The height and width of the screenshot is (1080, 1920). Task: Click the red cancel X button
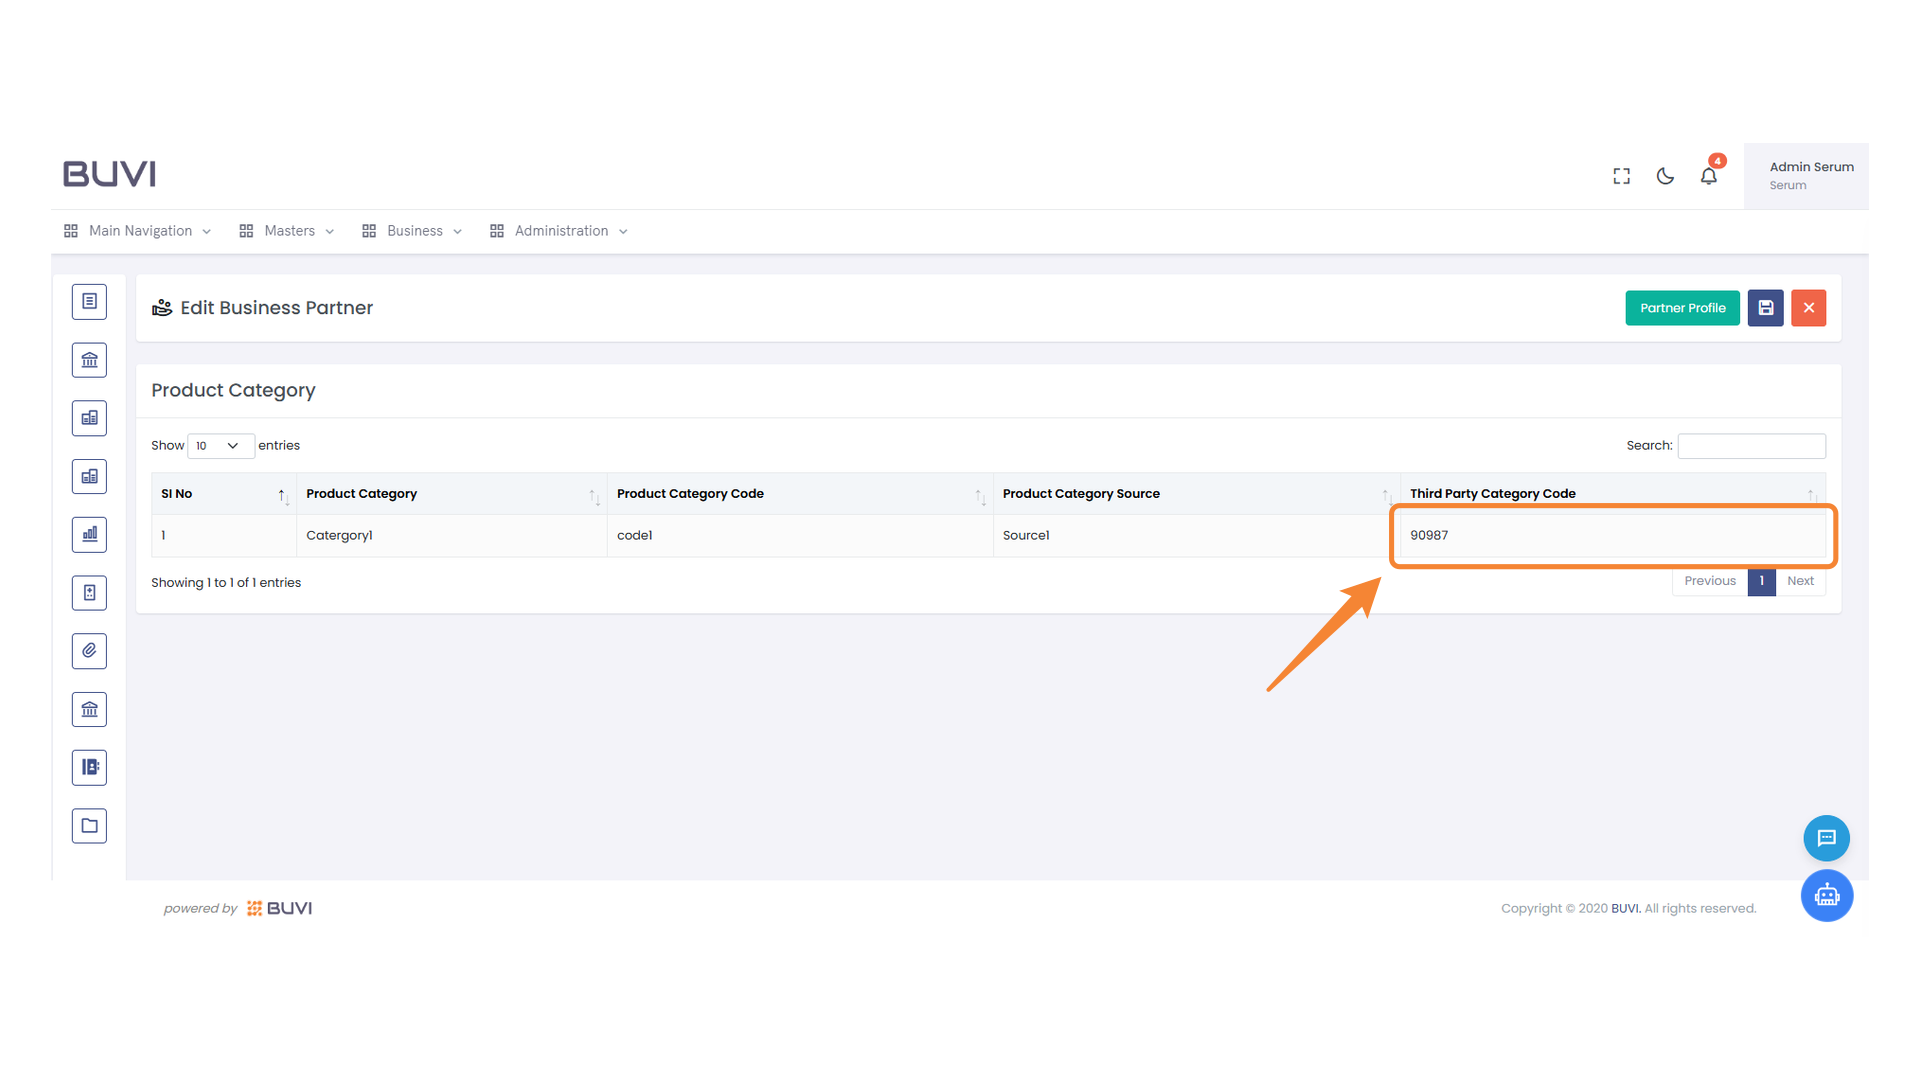click(x=1808, y=308)
